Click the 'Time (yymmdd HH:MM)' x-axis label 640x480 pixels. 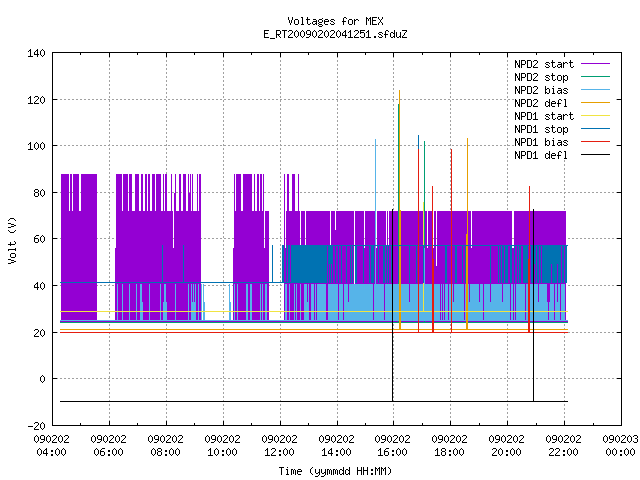pyautogui.click(x=335, y=471)
